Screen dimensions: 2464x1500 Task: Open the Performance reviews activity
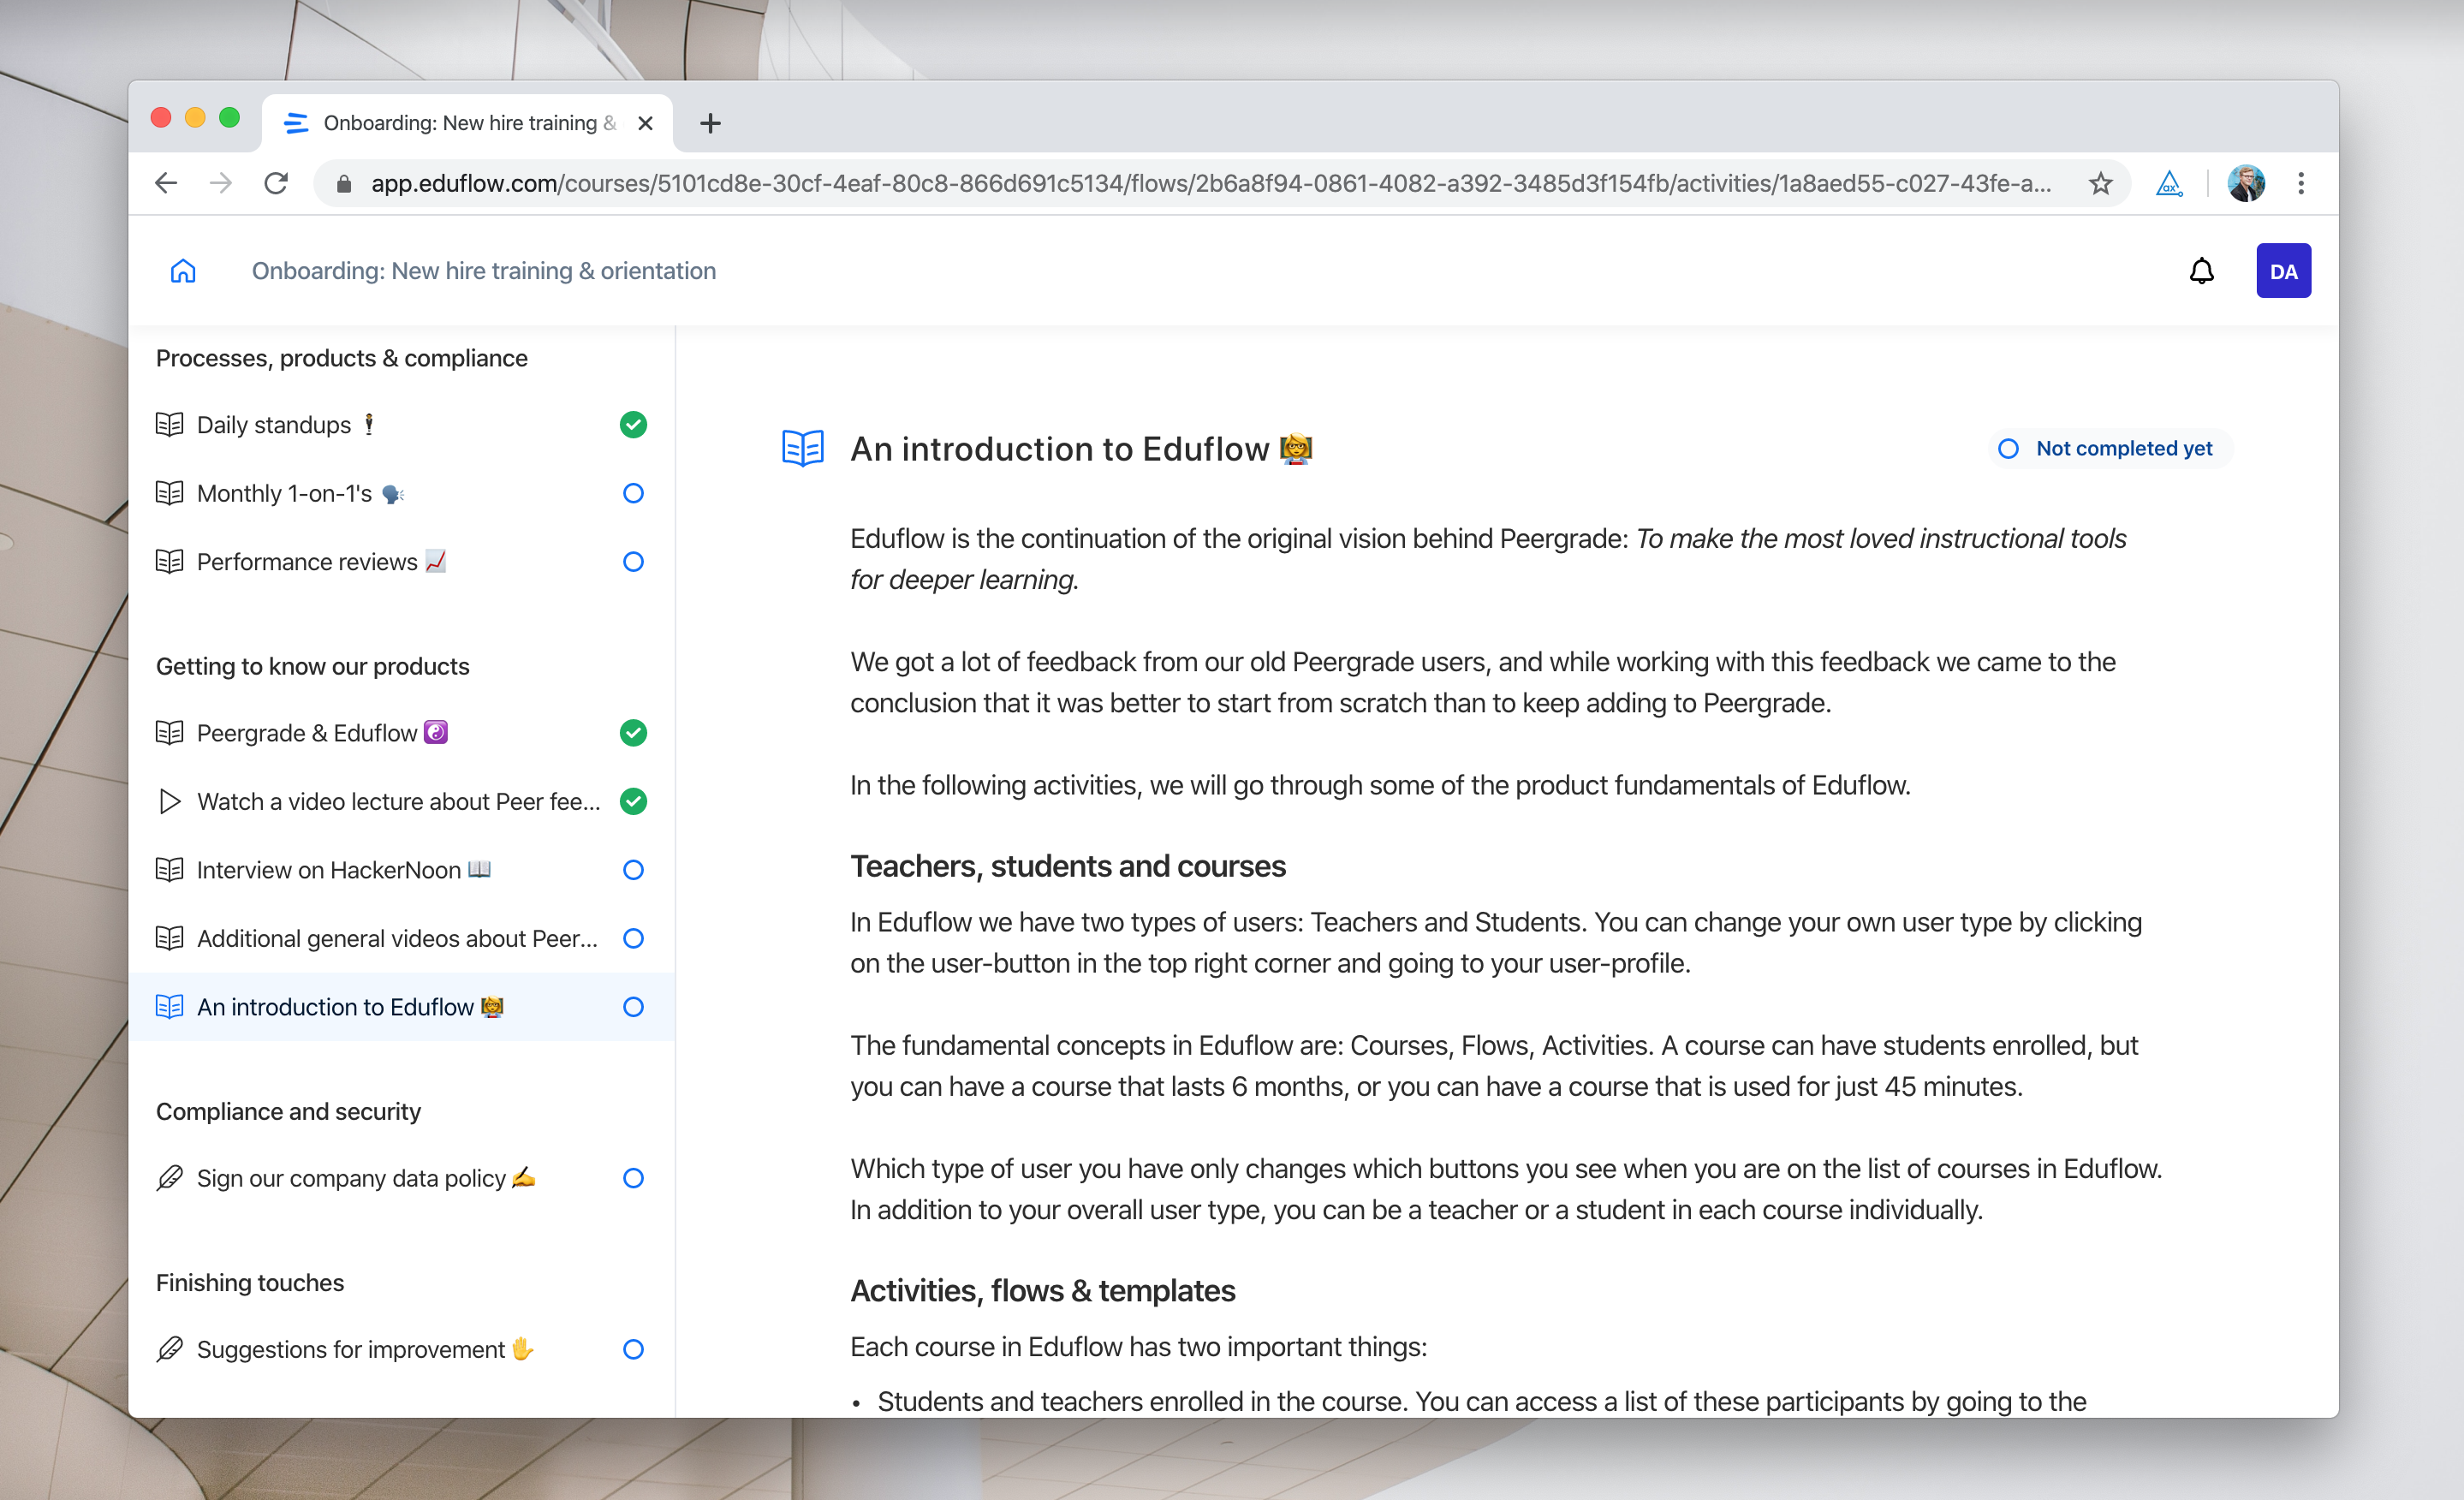[401, 561]
